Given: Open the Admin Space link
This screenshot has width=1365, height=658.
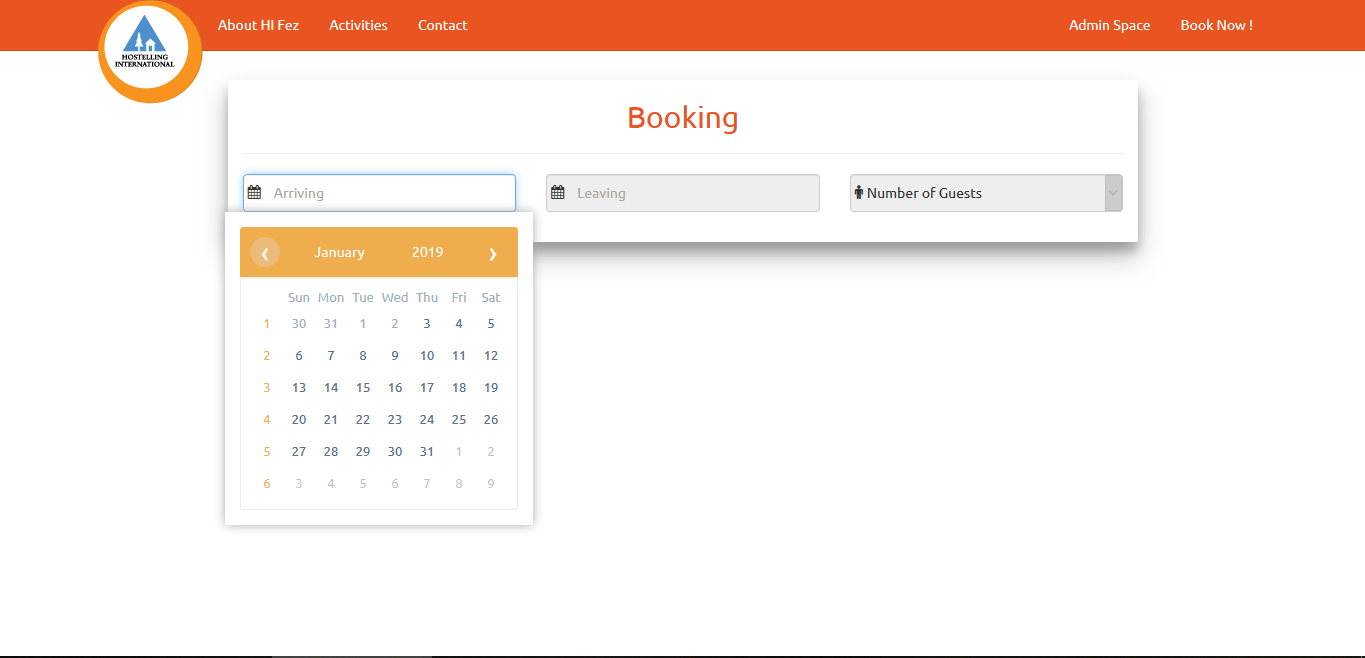Looking at the screenshot, I should click(x=1109, y=25).
